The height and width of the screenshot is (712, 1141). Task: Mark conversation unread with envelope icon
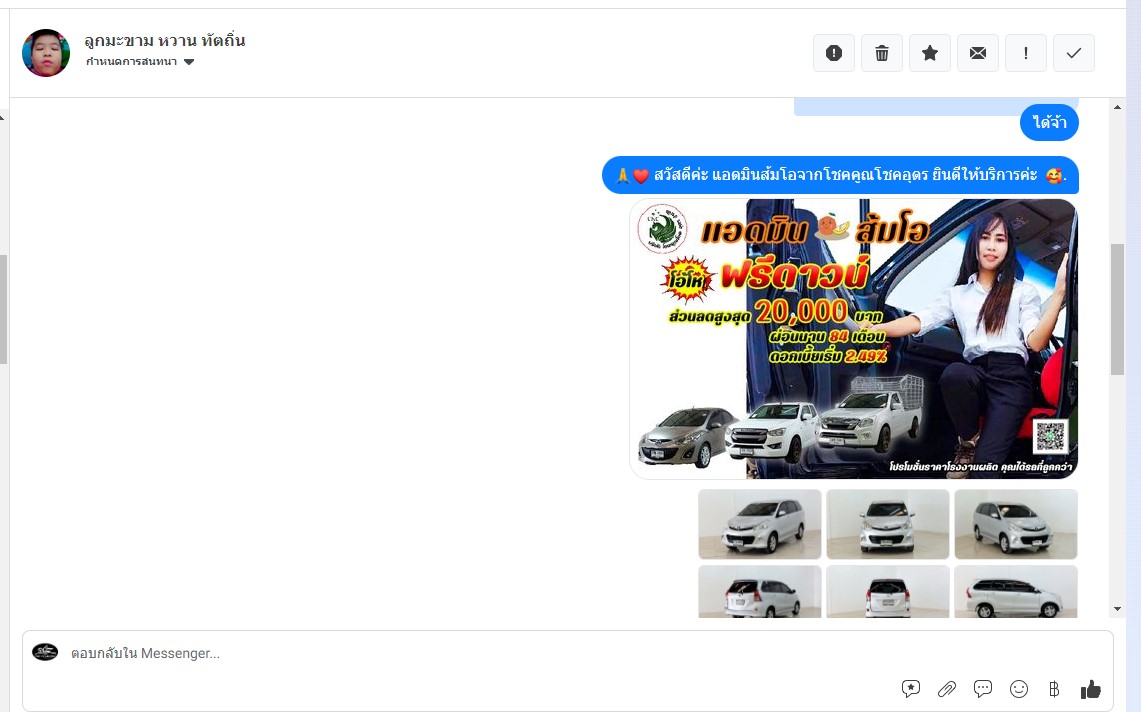pos(978,53)
